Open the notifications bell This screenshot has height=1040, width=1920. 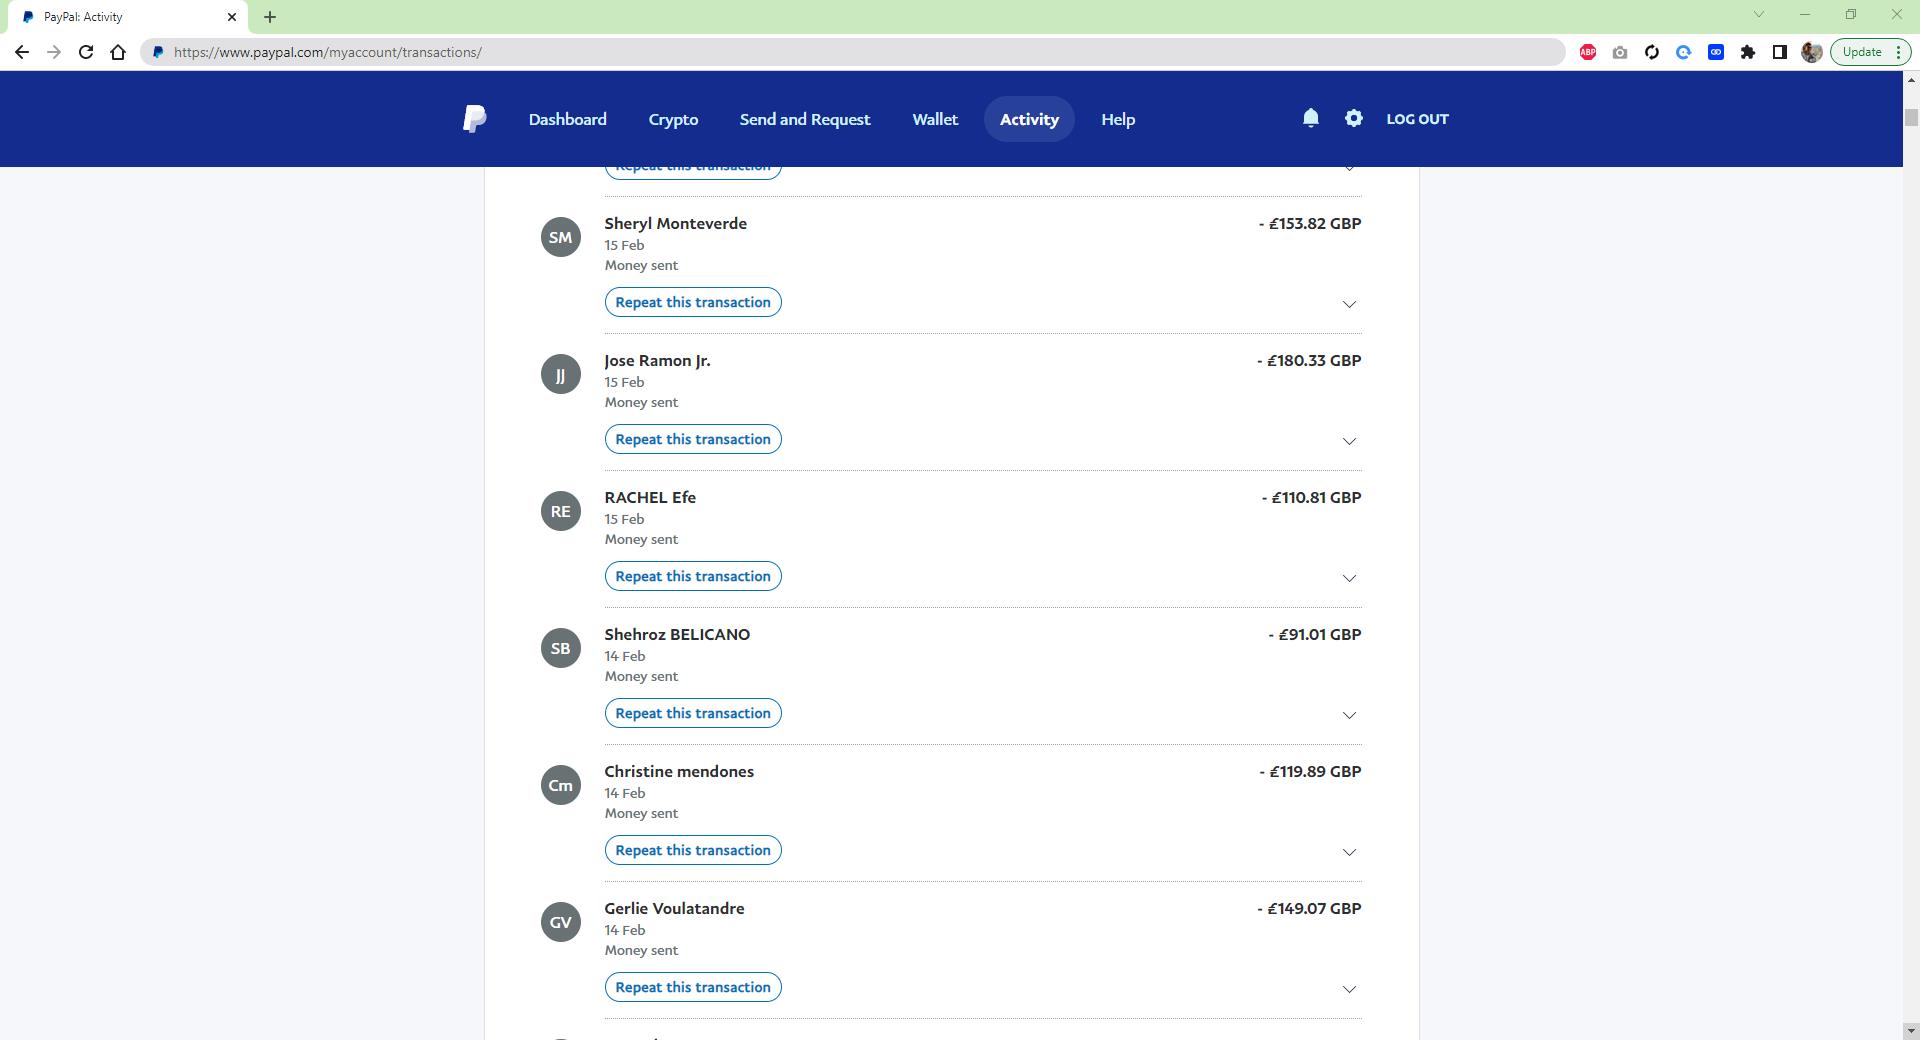point(1310,118)
